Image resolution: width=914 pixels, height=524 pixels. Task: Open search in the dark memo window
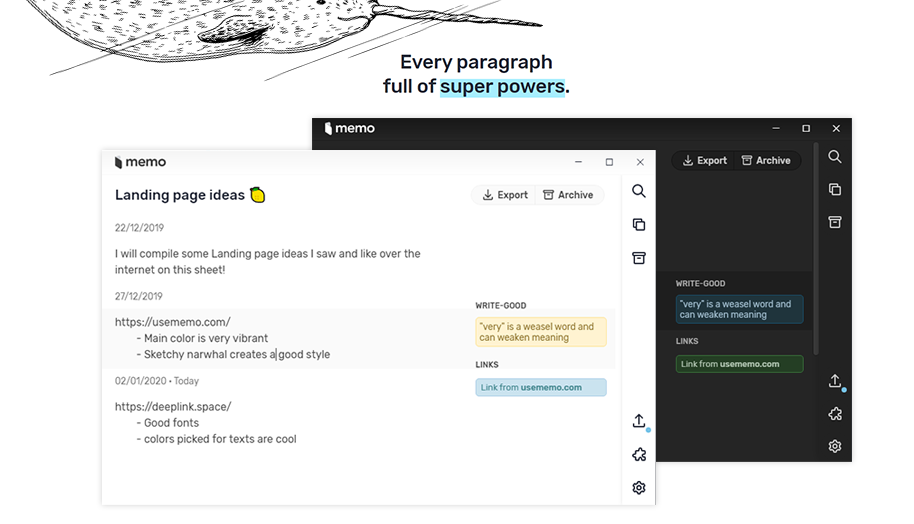click(x=835, y=157)
